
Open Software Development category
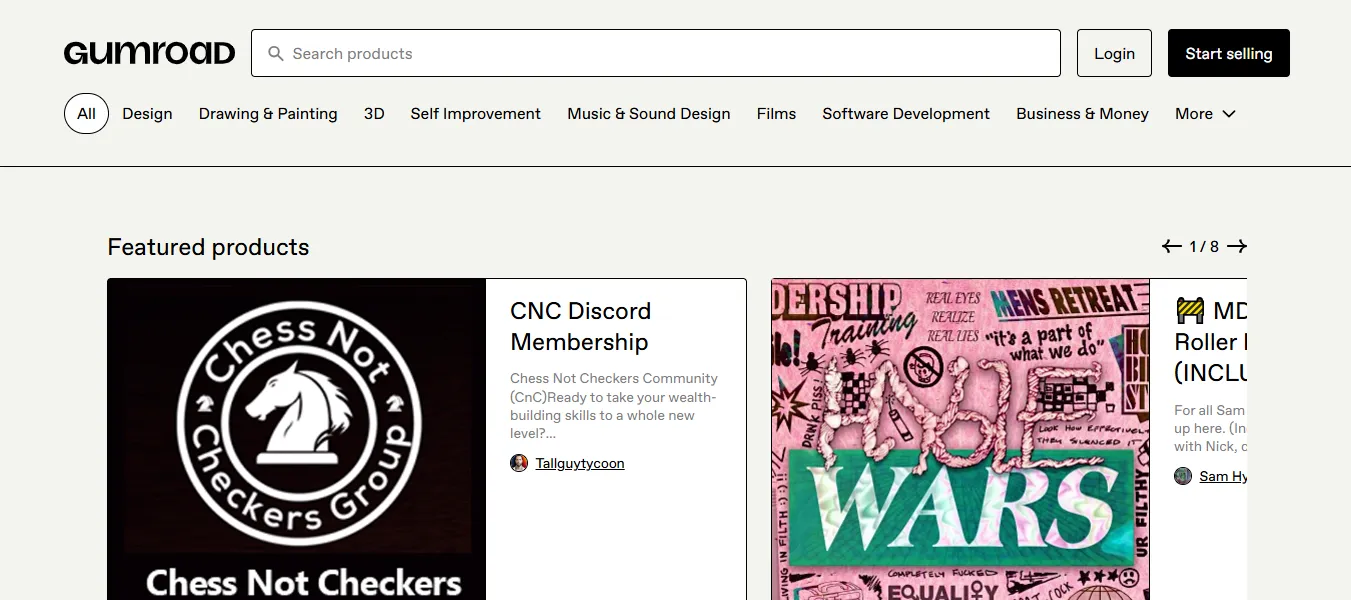pos(906,114)
